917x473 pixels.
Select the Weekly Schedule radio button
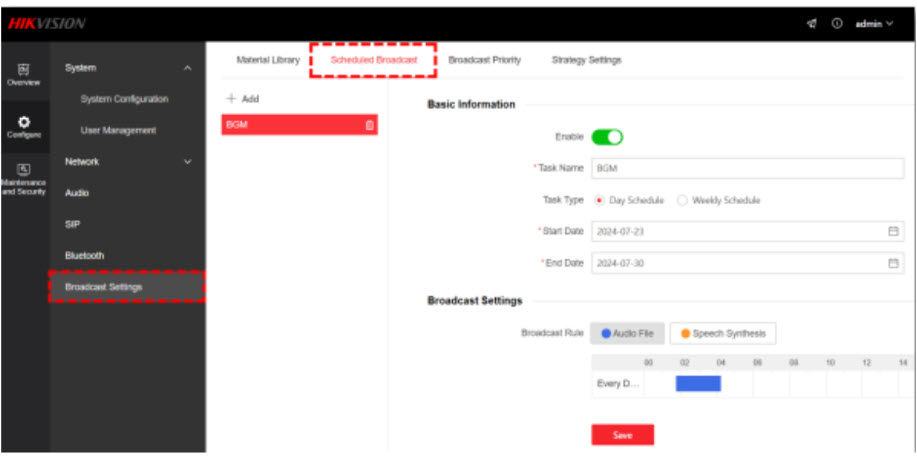click(x=682, y=200)
